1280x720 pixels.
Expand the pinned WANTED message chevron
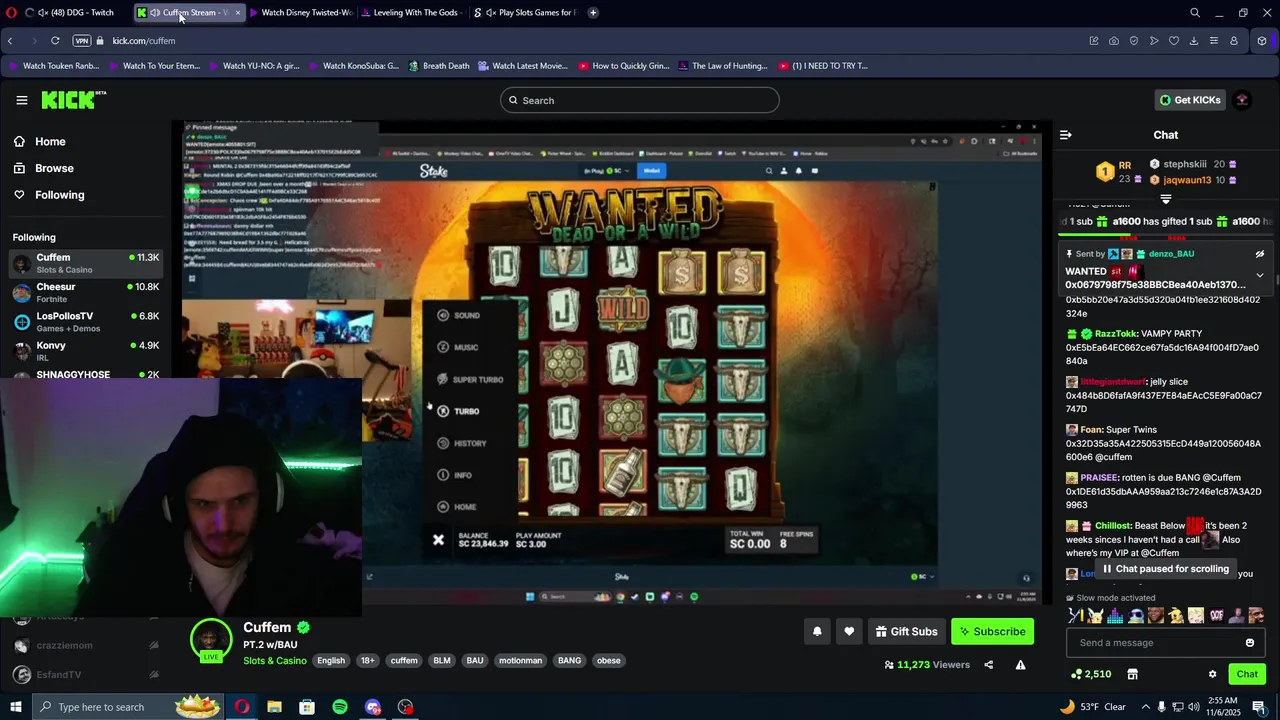[x=1260, y=275]
